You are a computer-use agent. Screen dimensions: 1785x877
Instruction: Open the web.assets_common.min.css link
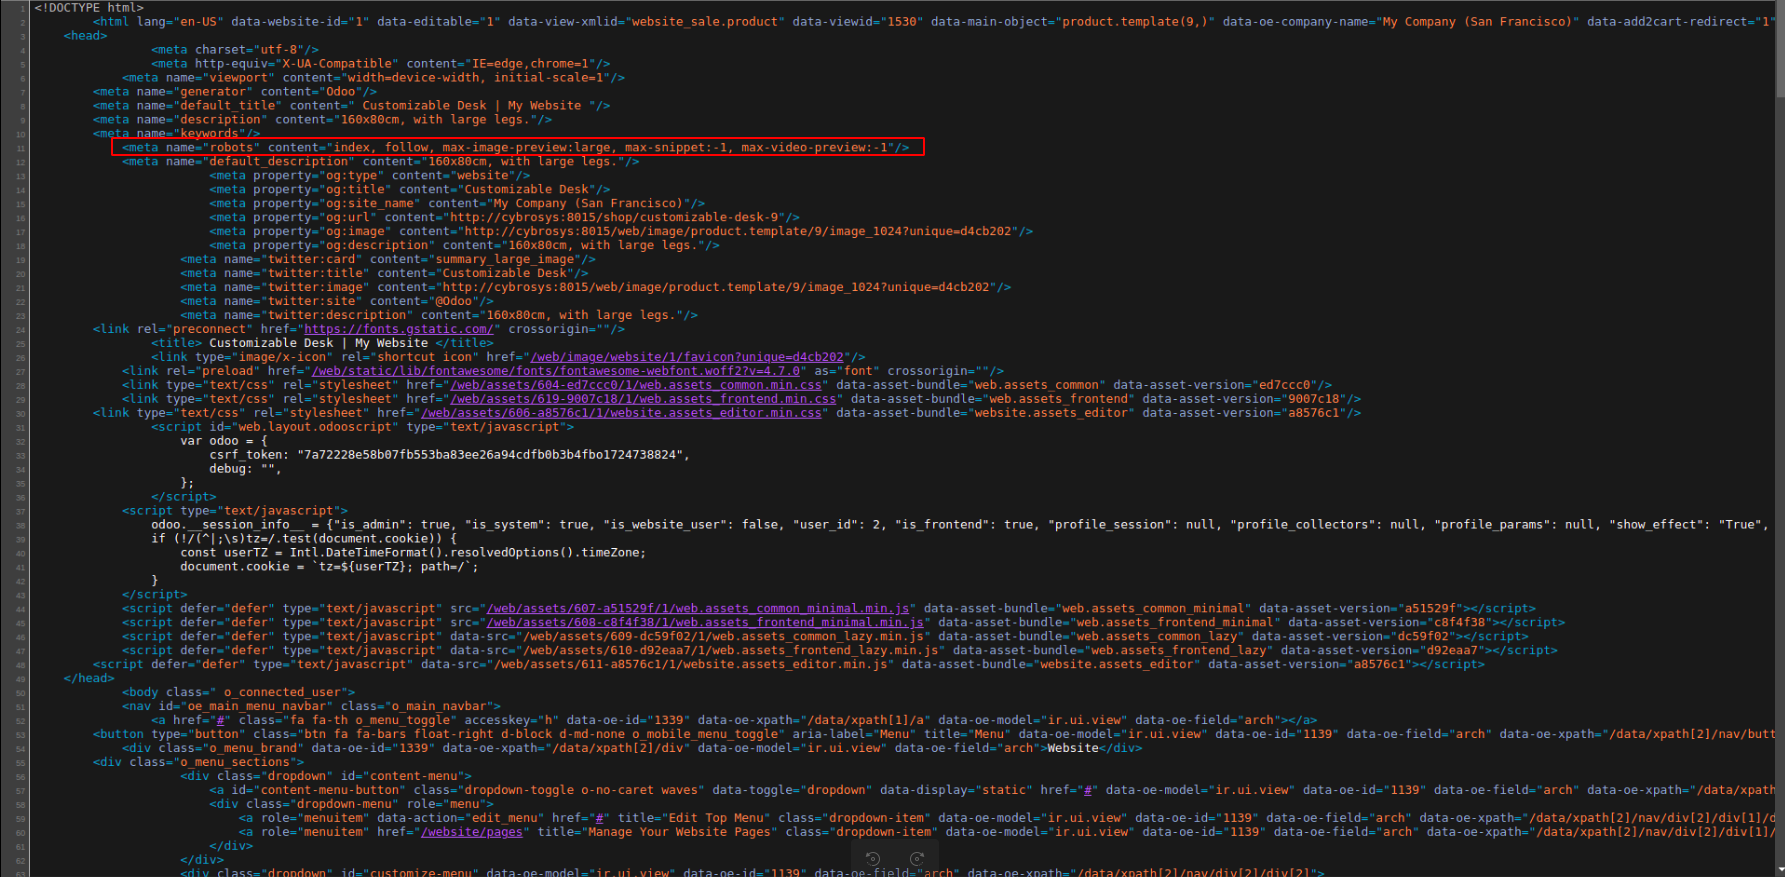click(x=636, y=385)
